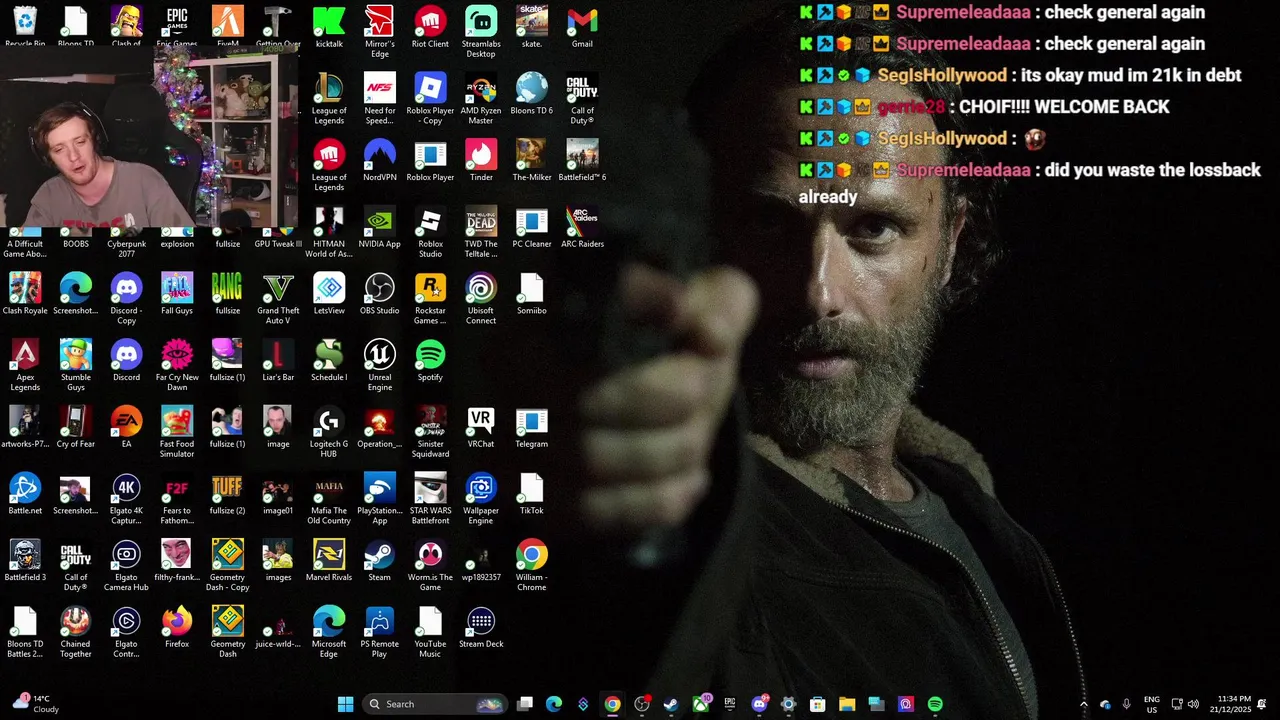
Task: Launch Kicktalk from the desktop
Action: 329,26
